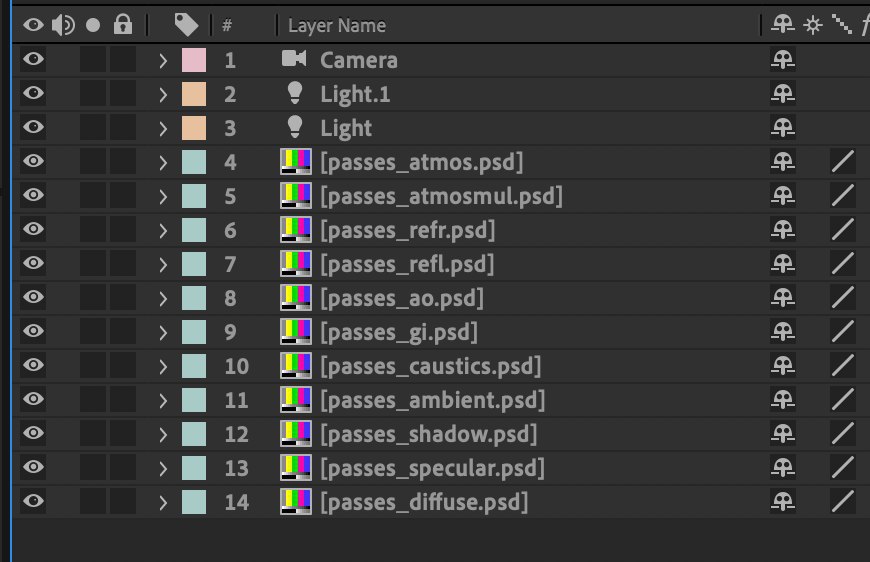Toggle quality switch on passes_shadow.psd
870x562 pixels.
coord(842,433)
